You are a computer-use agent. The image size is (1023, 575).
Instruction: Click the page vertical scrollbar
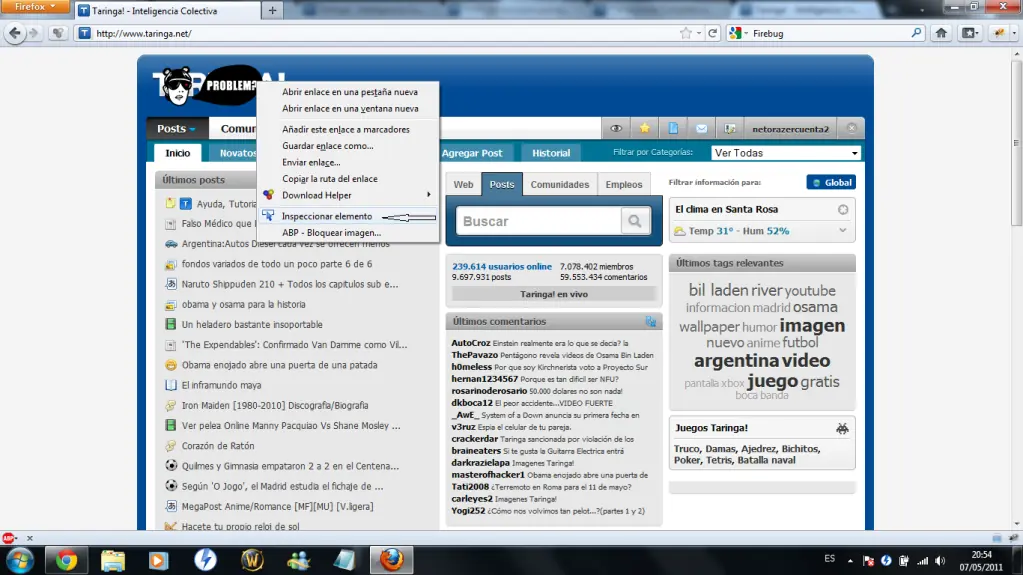click(1016, 143)
